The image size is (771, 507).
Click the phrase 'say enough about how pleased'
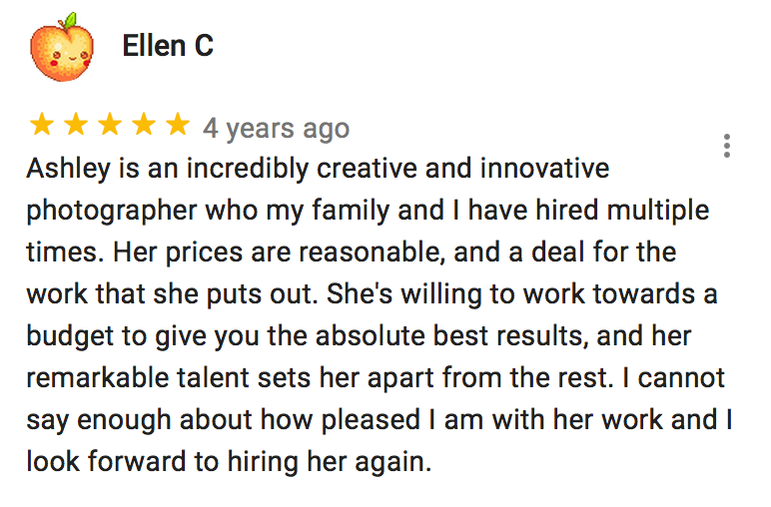(223, 421)
